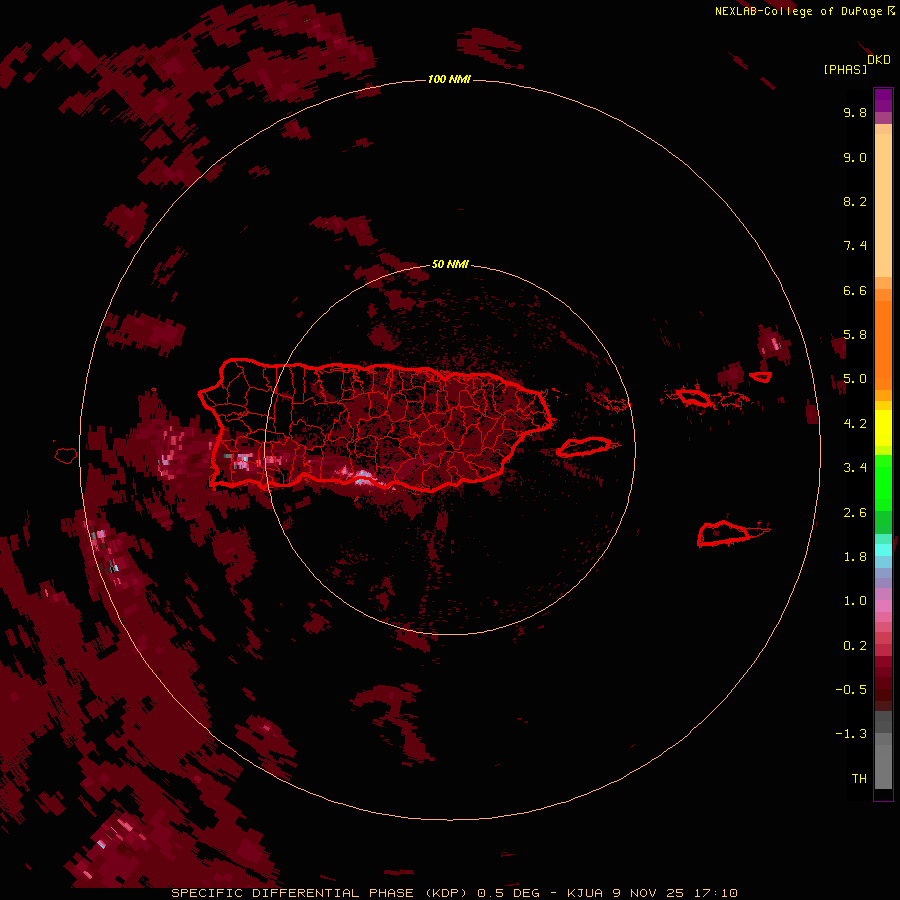The image size is (900, 900).
Task: Click the 0.2 color scale value
Action: (x=855, y=646)
